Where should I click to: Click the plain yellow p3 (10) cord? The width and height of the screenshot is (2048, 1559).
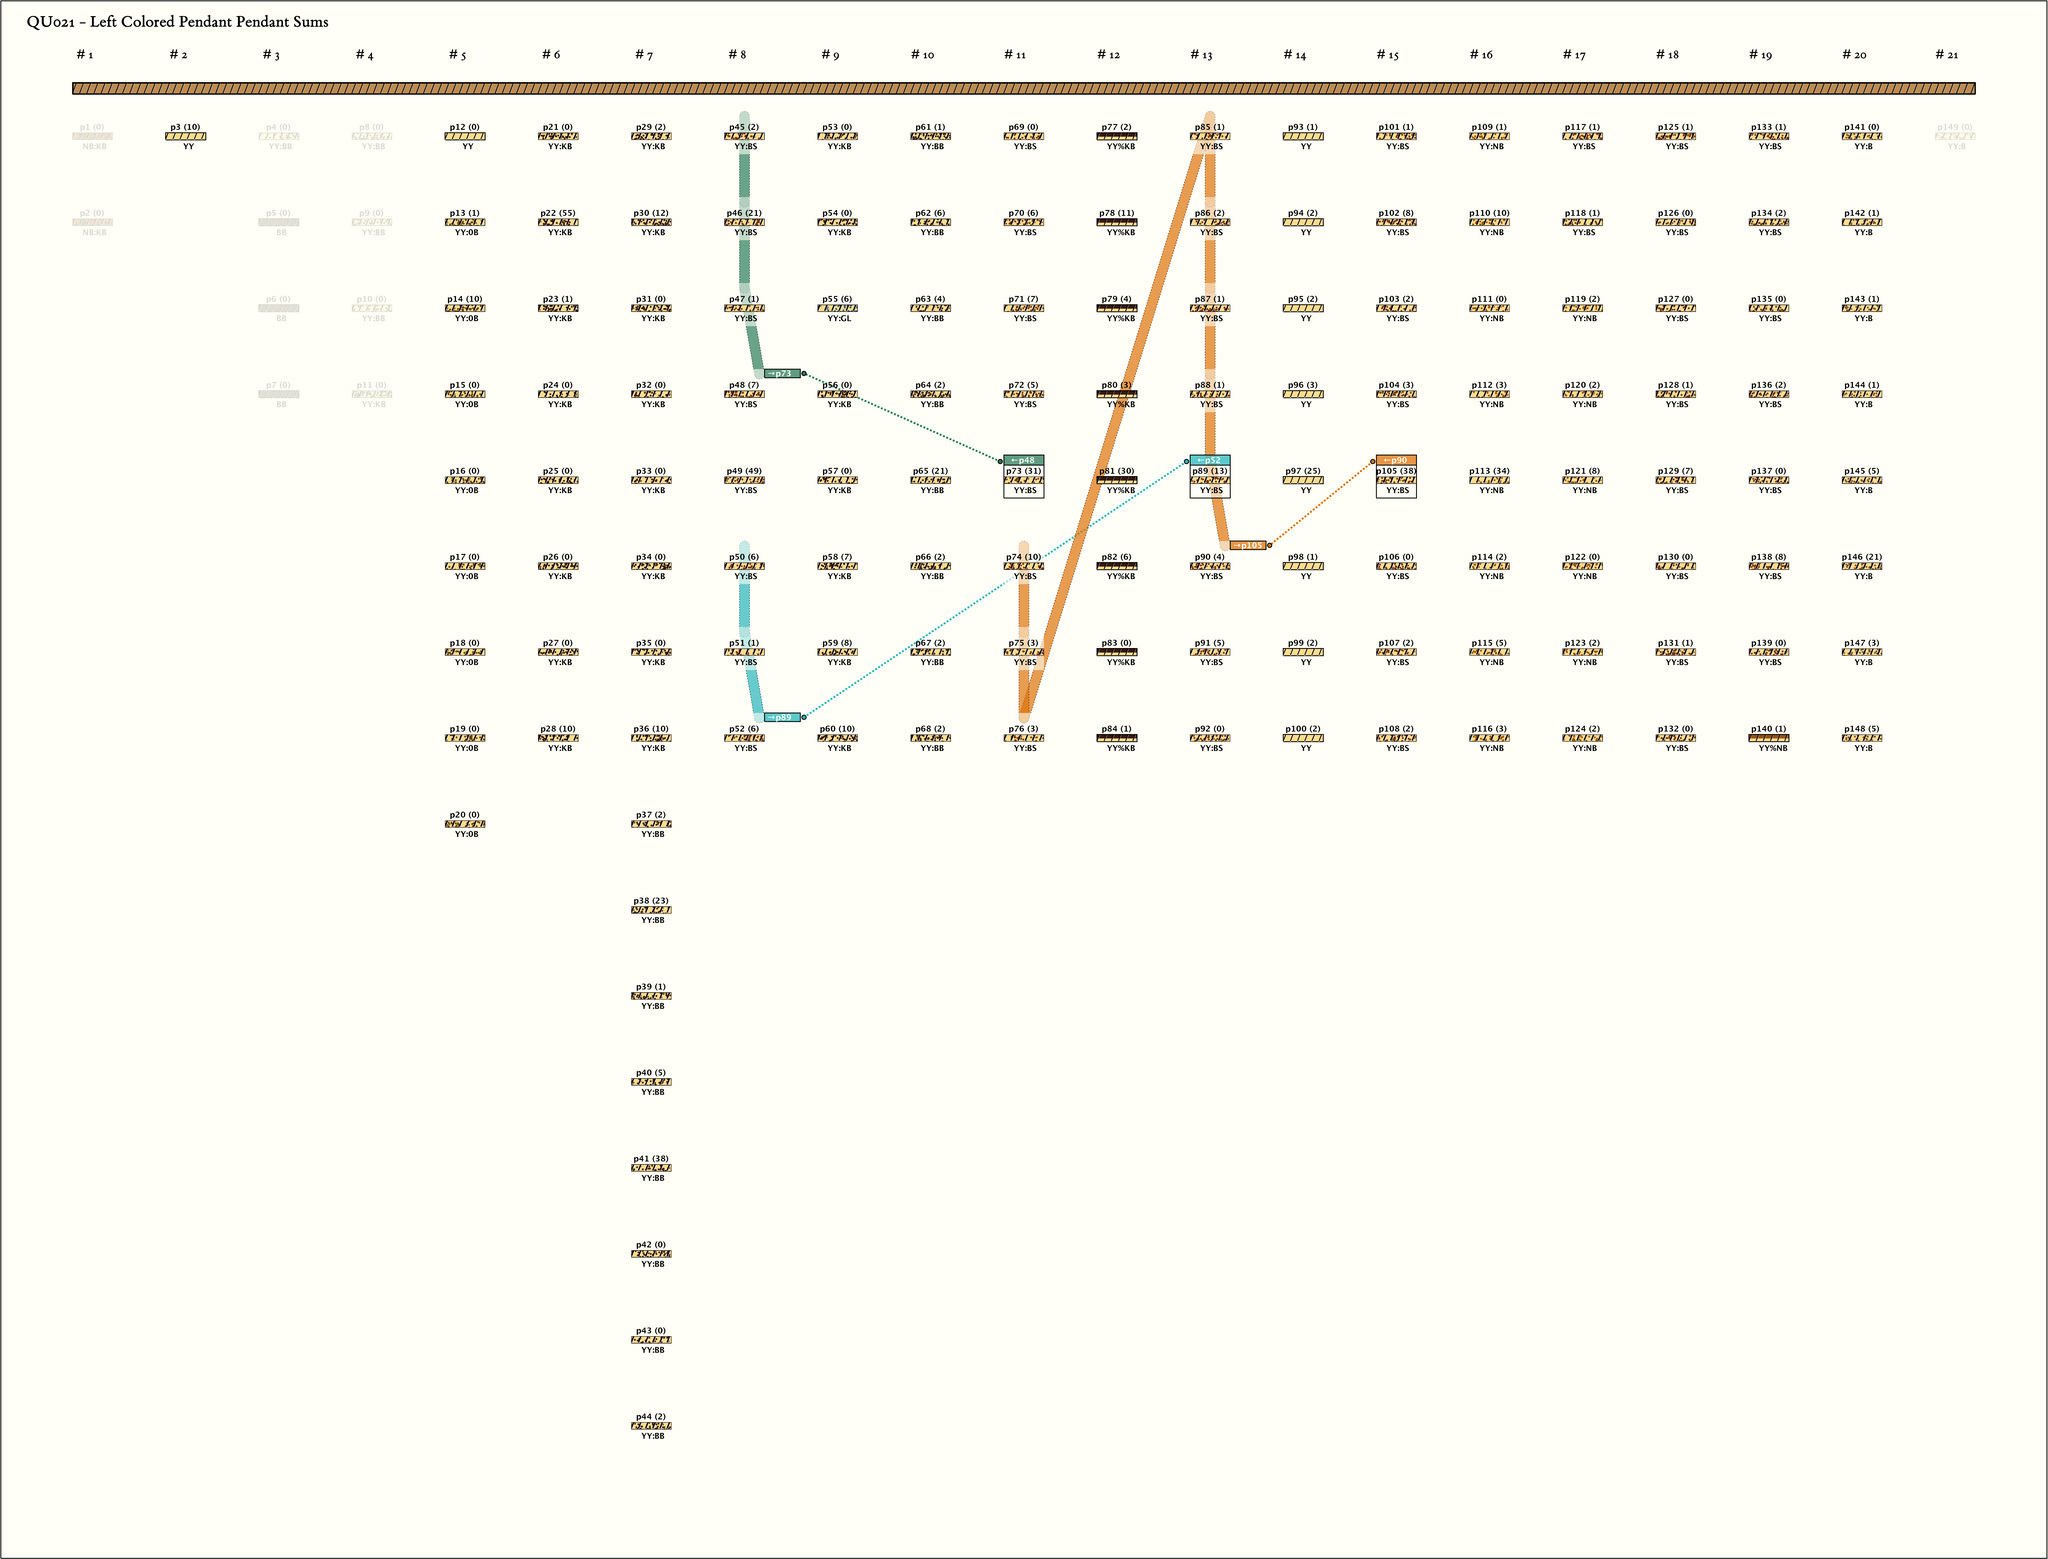tap(185, 136)
